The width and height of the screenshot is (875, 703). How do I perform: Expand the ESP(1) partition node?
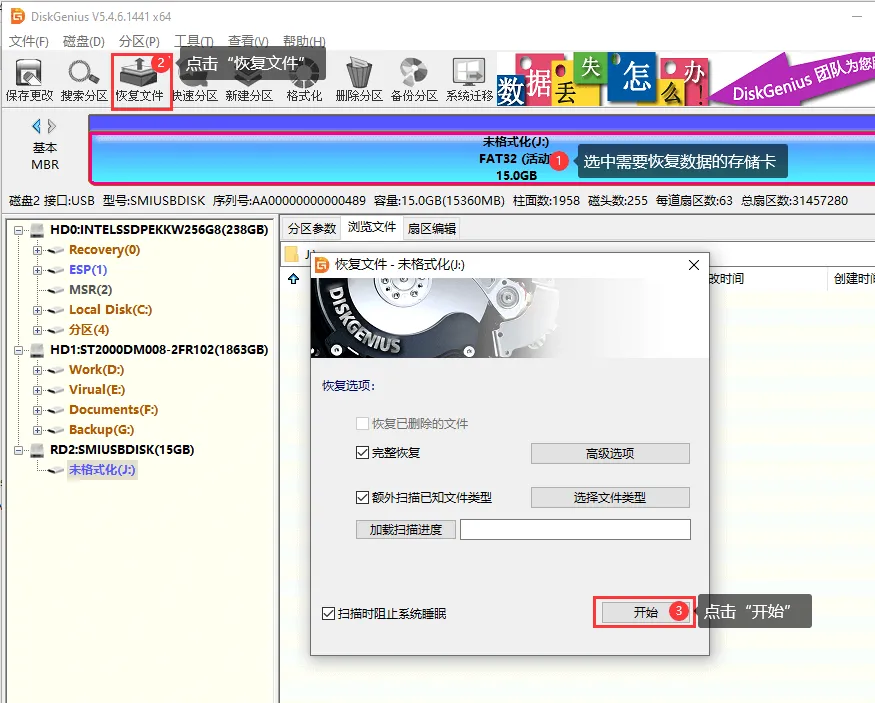(x=37, y=270)
